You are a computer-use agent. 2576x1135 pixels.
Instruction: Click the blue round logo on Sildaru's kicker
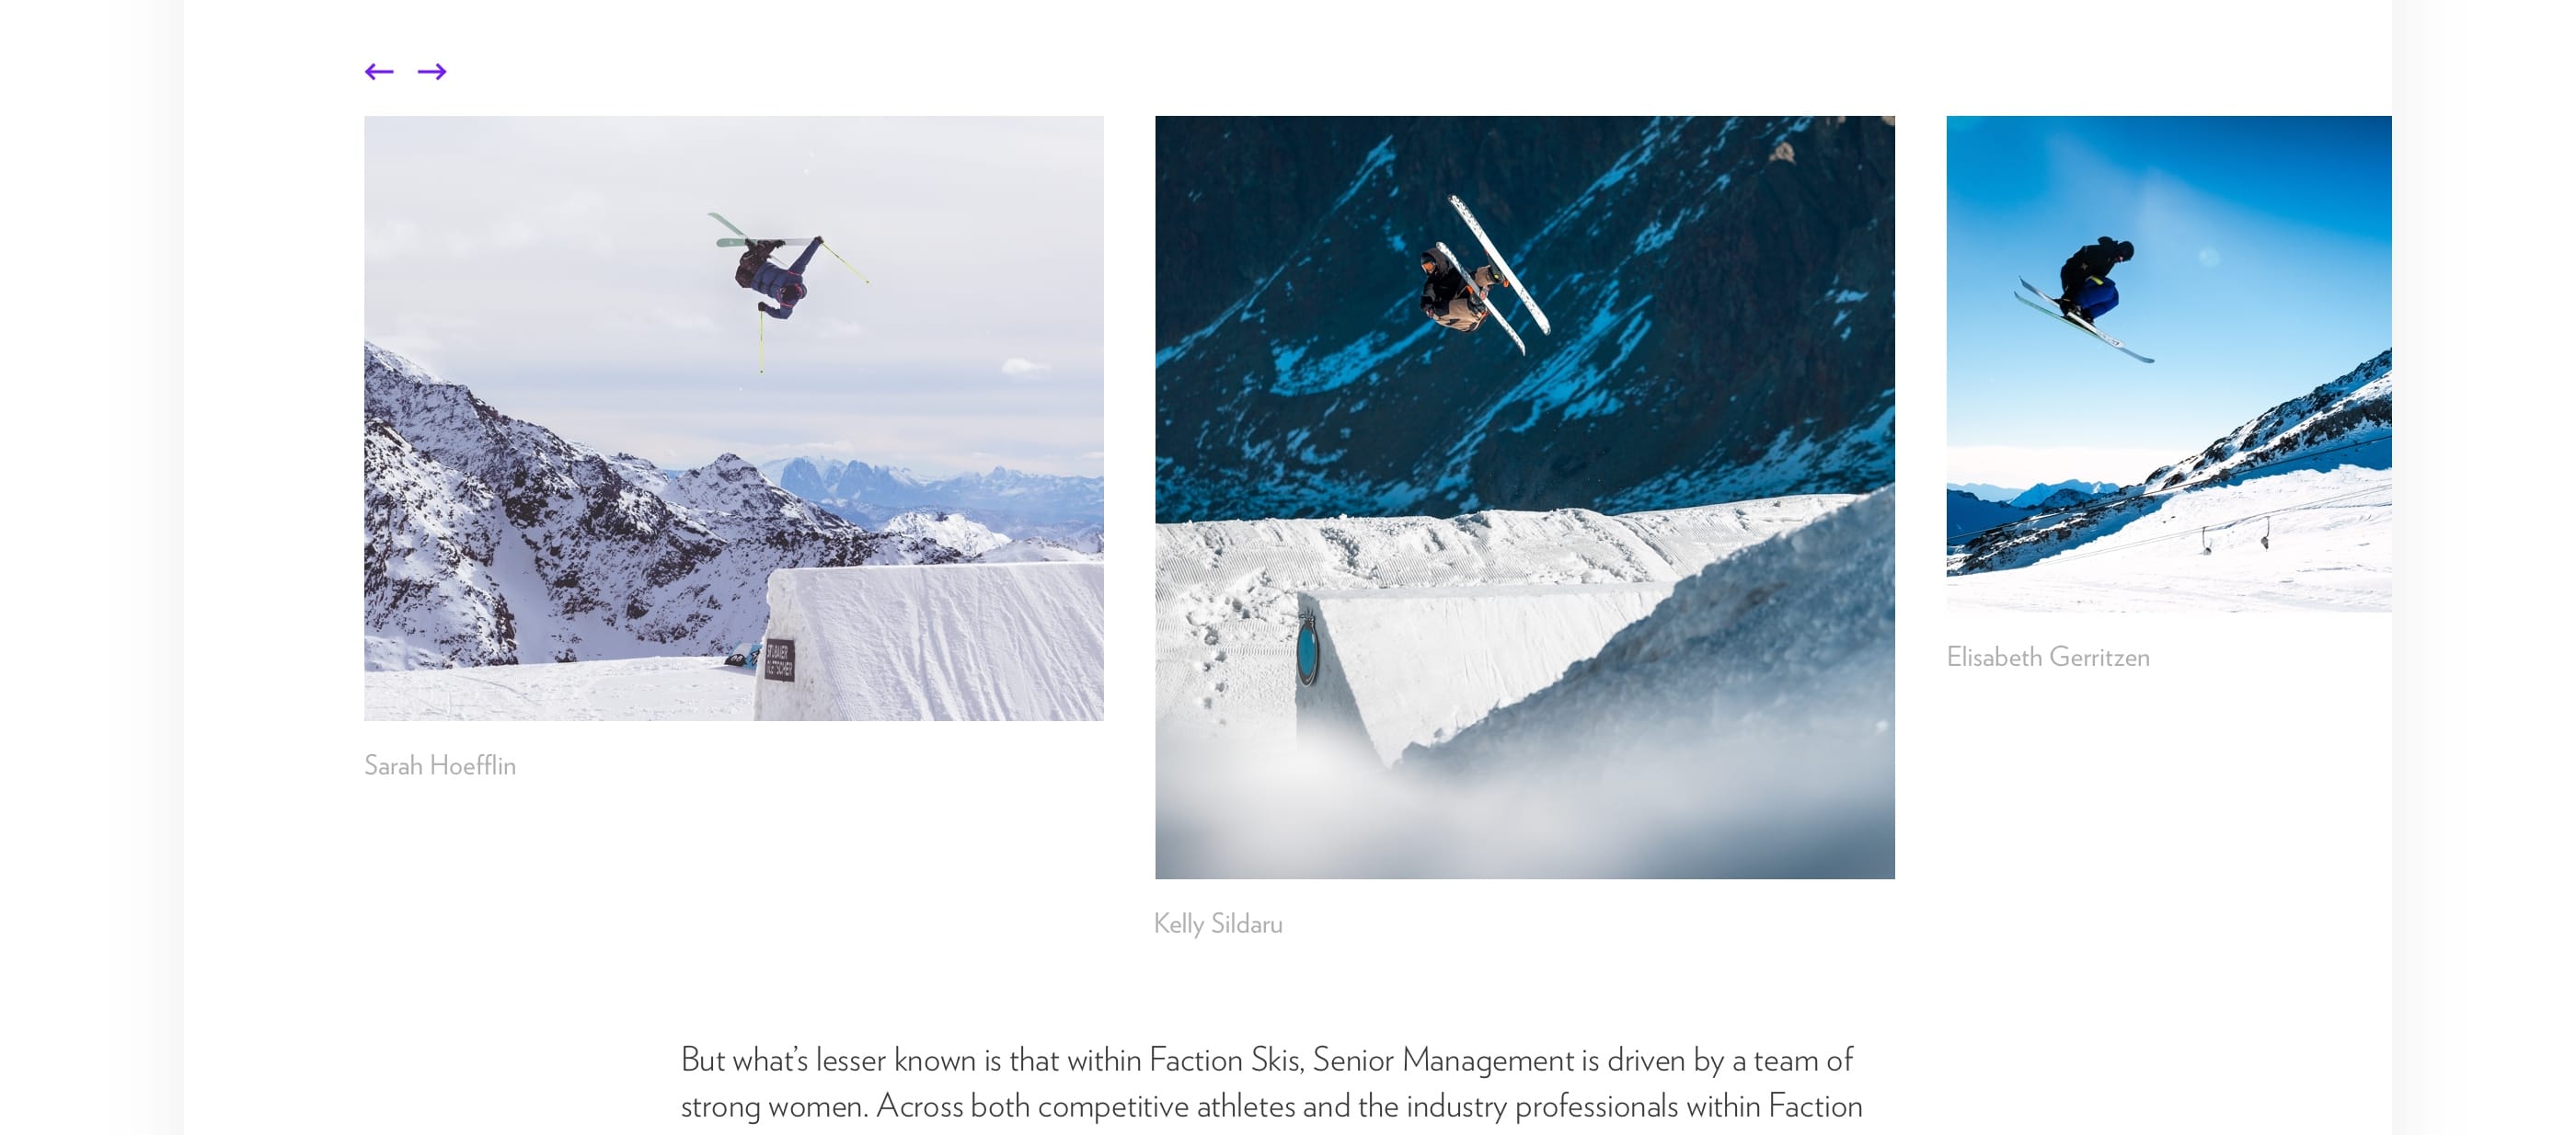(1307, 649)
